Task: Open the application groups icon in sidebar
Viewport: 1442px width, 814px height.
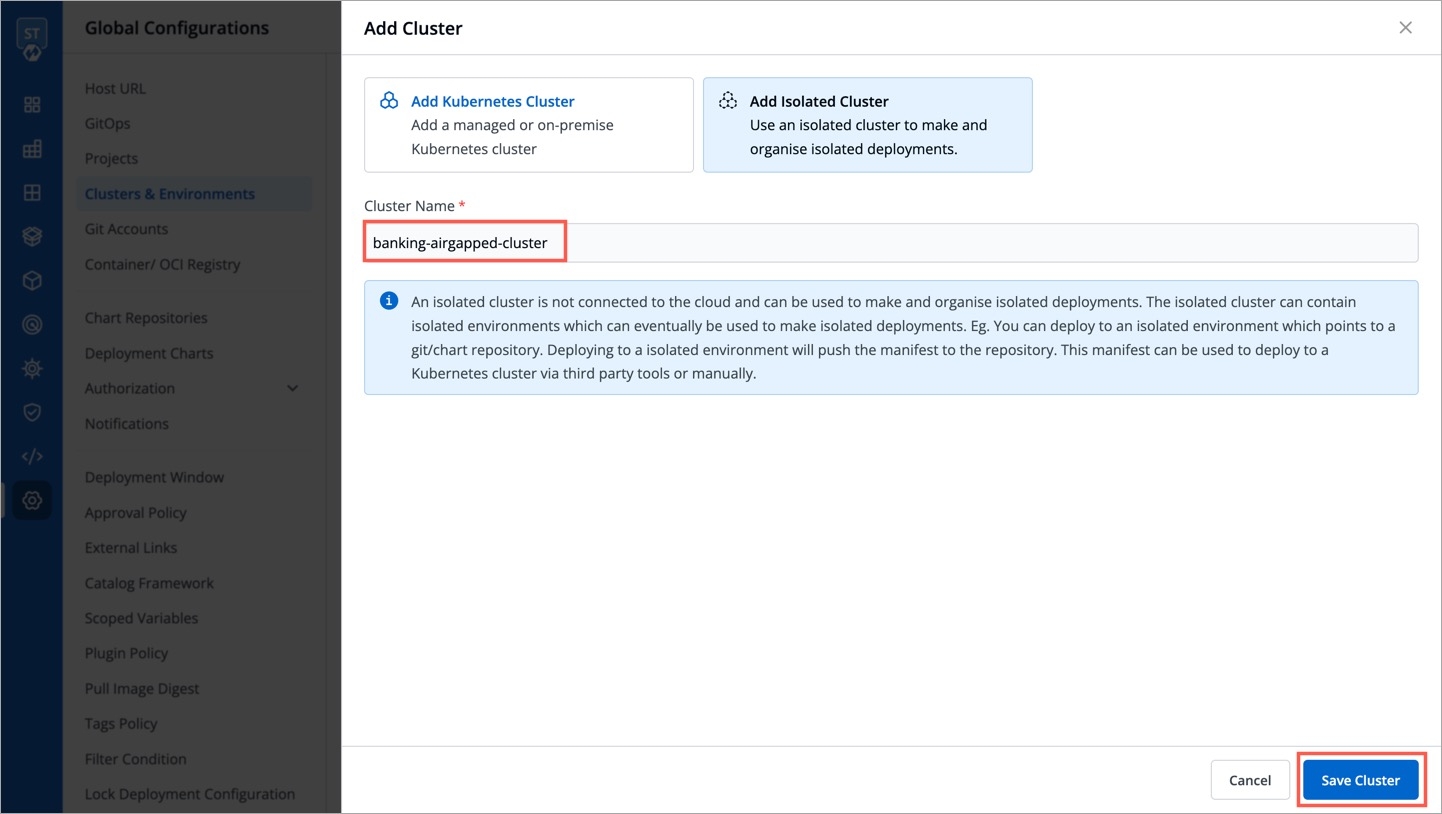Action: coord(32,193)
